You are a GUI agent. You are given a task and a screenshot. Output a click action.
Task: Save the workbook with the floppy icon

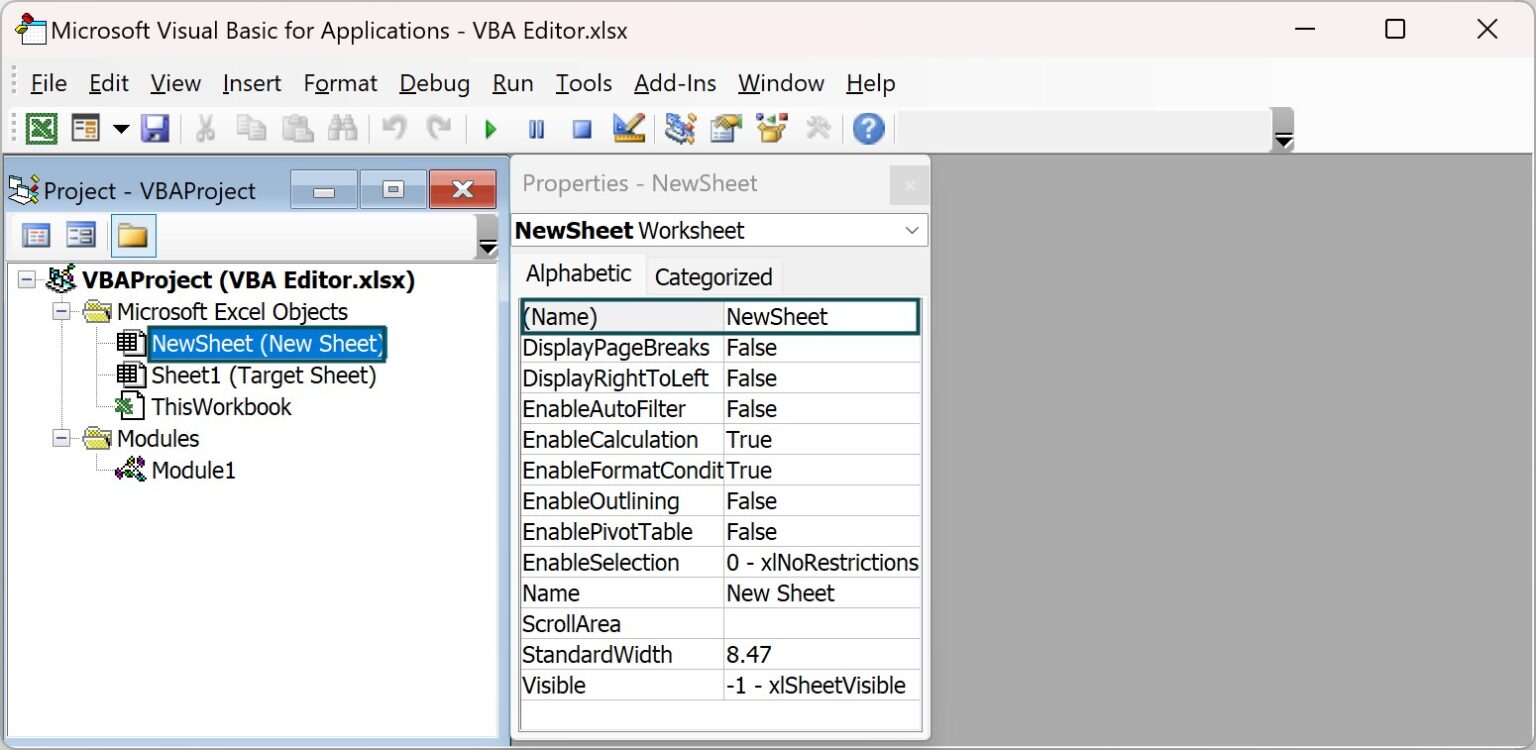[154, 128]
